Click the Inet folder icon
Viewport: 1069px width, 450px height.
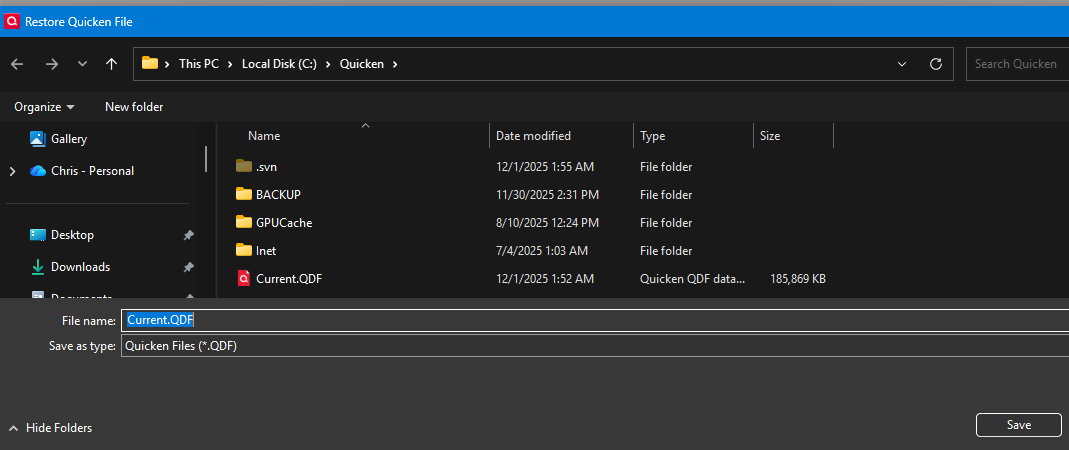point(244,250)
